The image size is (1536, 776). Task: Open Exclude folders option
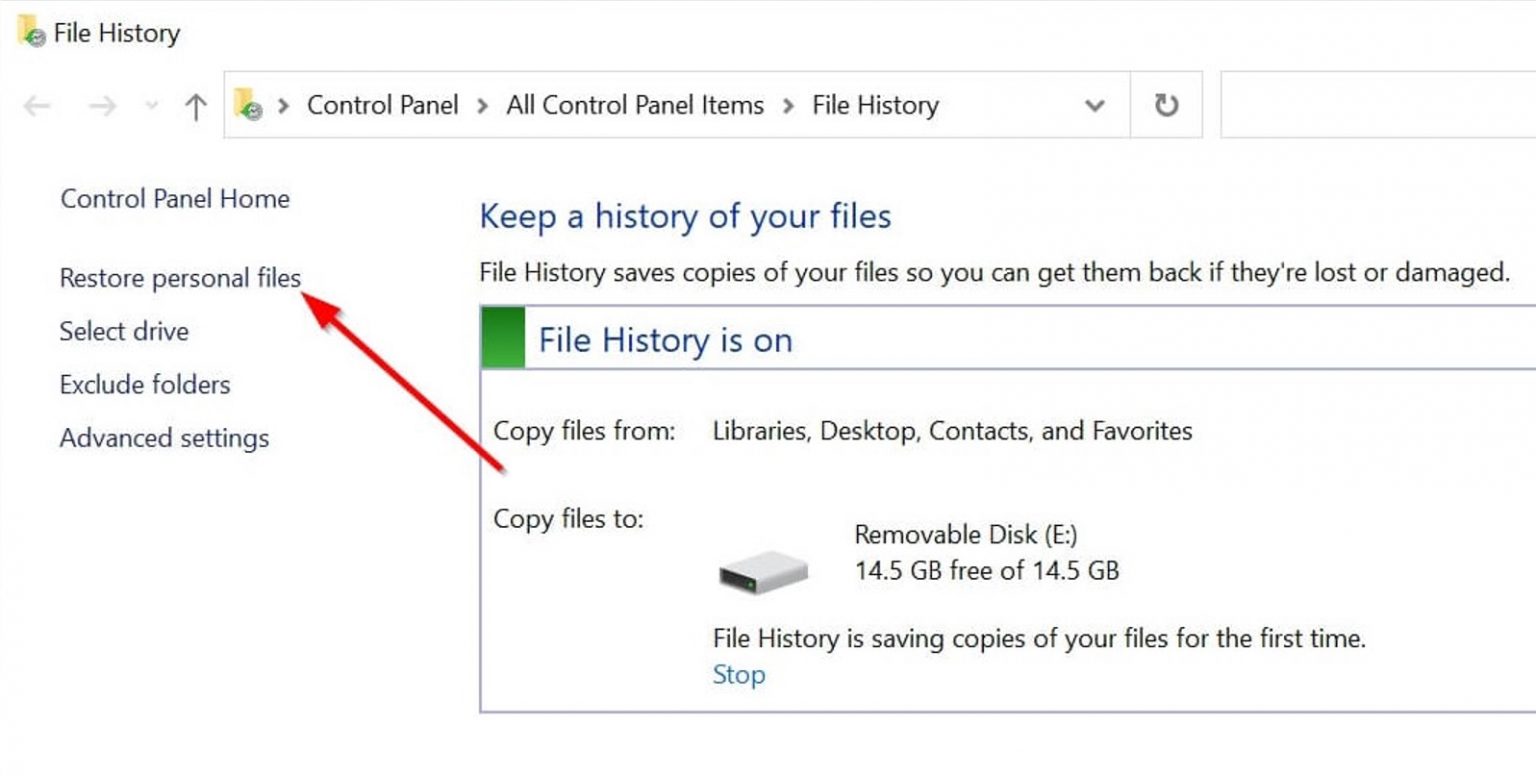pos(145,384)
